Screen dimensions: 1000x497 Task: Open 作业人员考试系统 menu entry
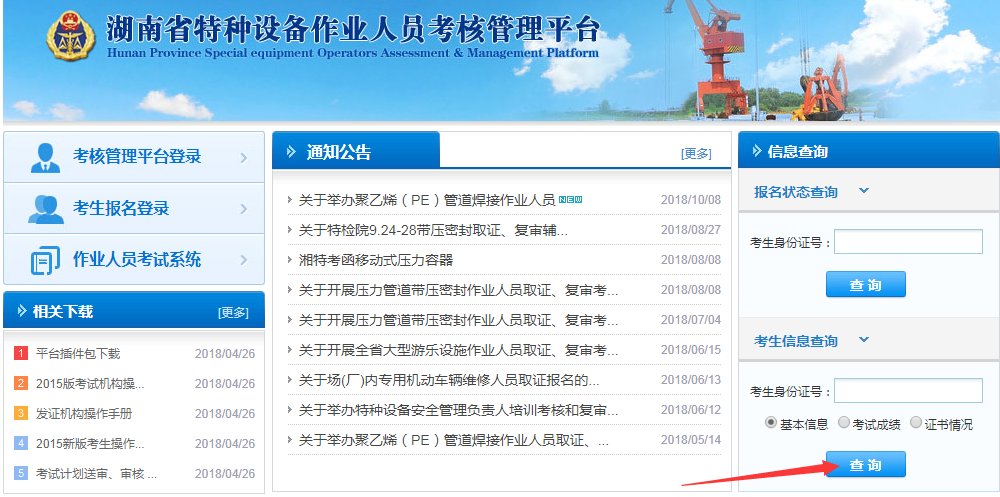[x=134, y=259]
